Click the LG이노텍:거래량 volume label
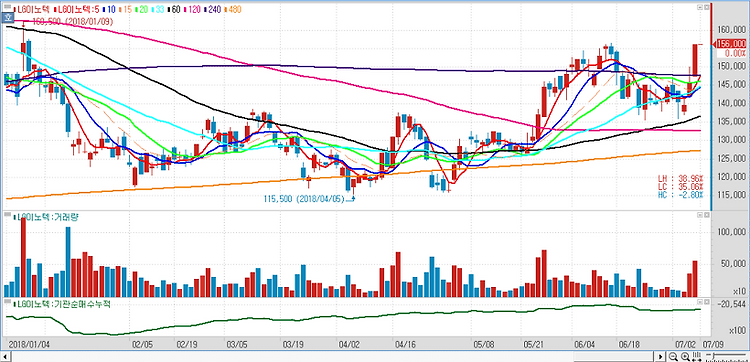This screenshot has width=750, height=362. point(47,217)
